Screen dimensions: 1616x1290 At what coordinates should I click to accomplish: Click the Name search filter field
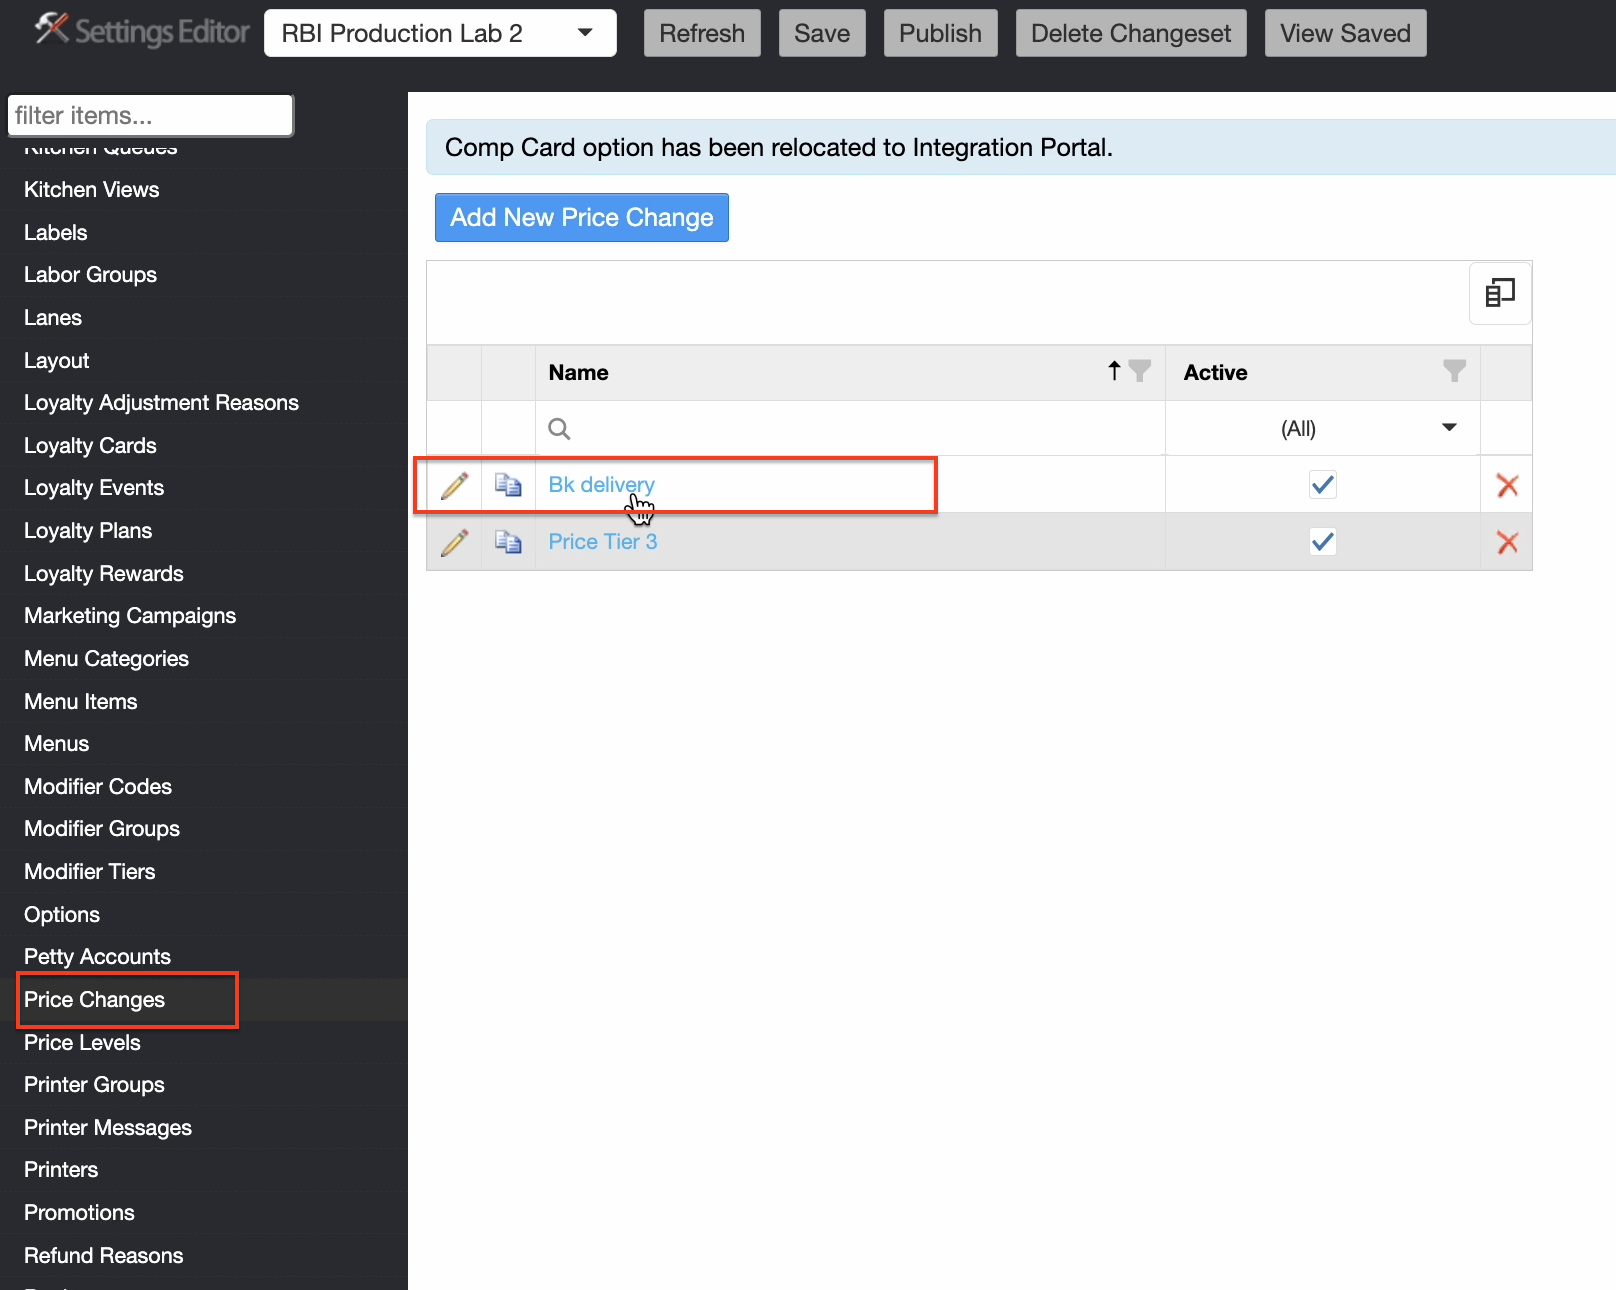[x=850, y=428]
